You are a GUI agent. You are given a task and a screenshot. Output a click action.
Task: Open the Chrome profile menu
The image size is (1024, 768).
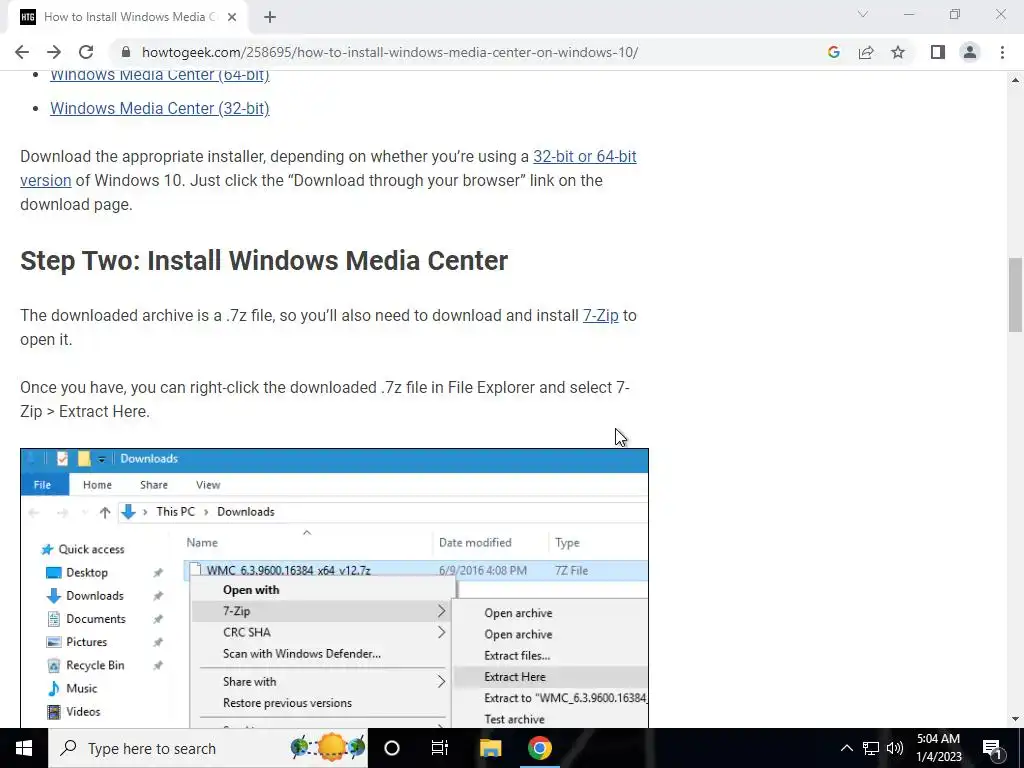tap(970, 52)
